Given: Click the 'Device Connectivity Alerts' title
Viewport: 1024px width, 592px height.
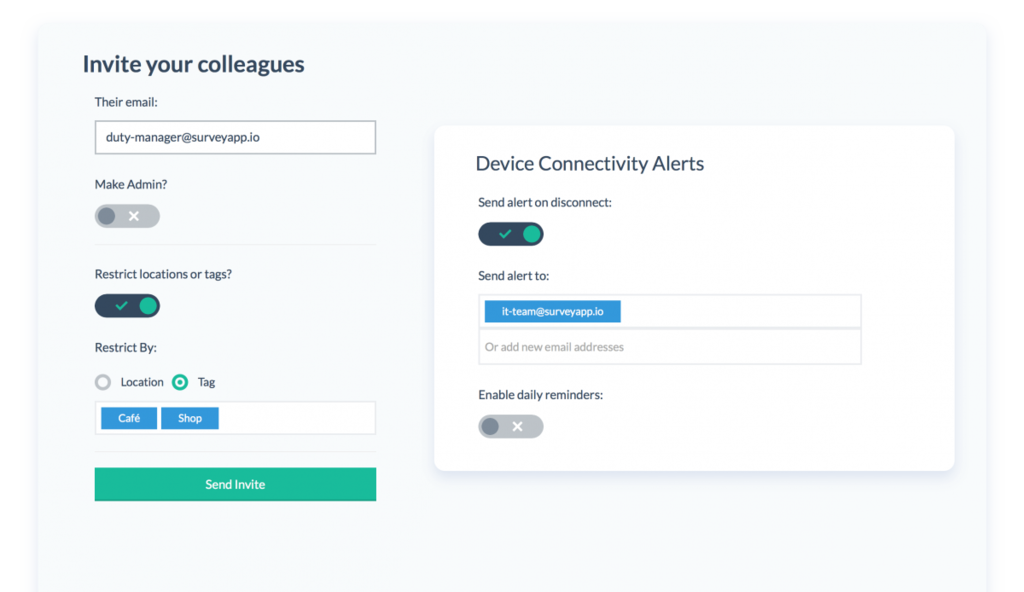Looking at the screenshot, I should pos(589,164).
